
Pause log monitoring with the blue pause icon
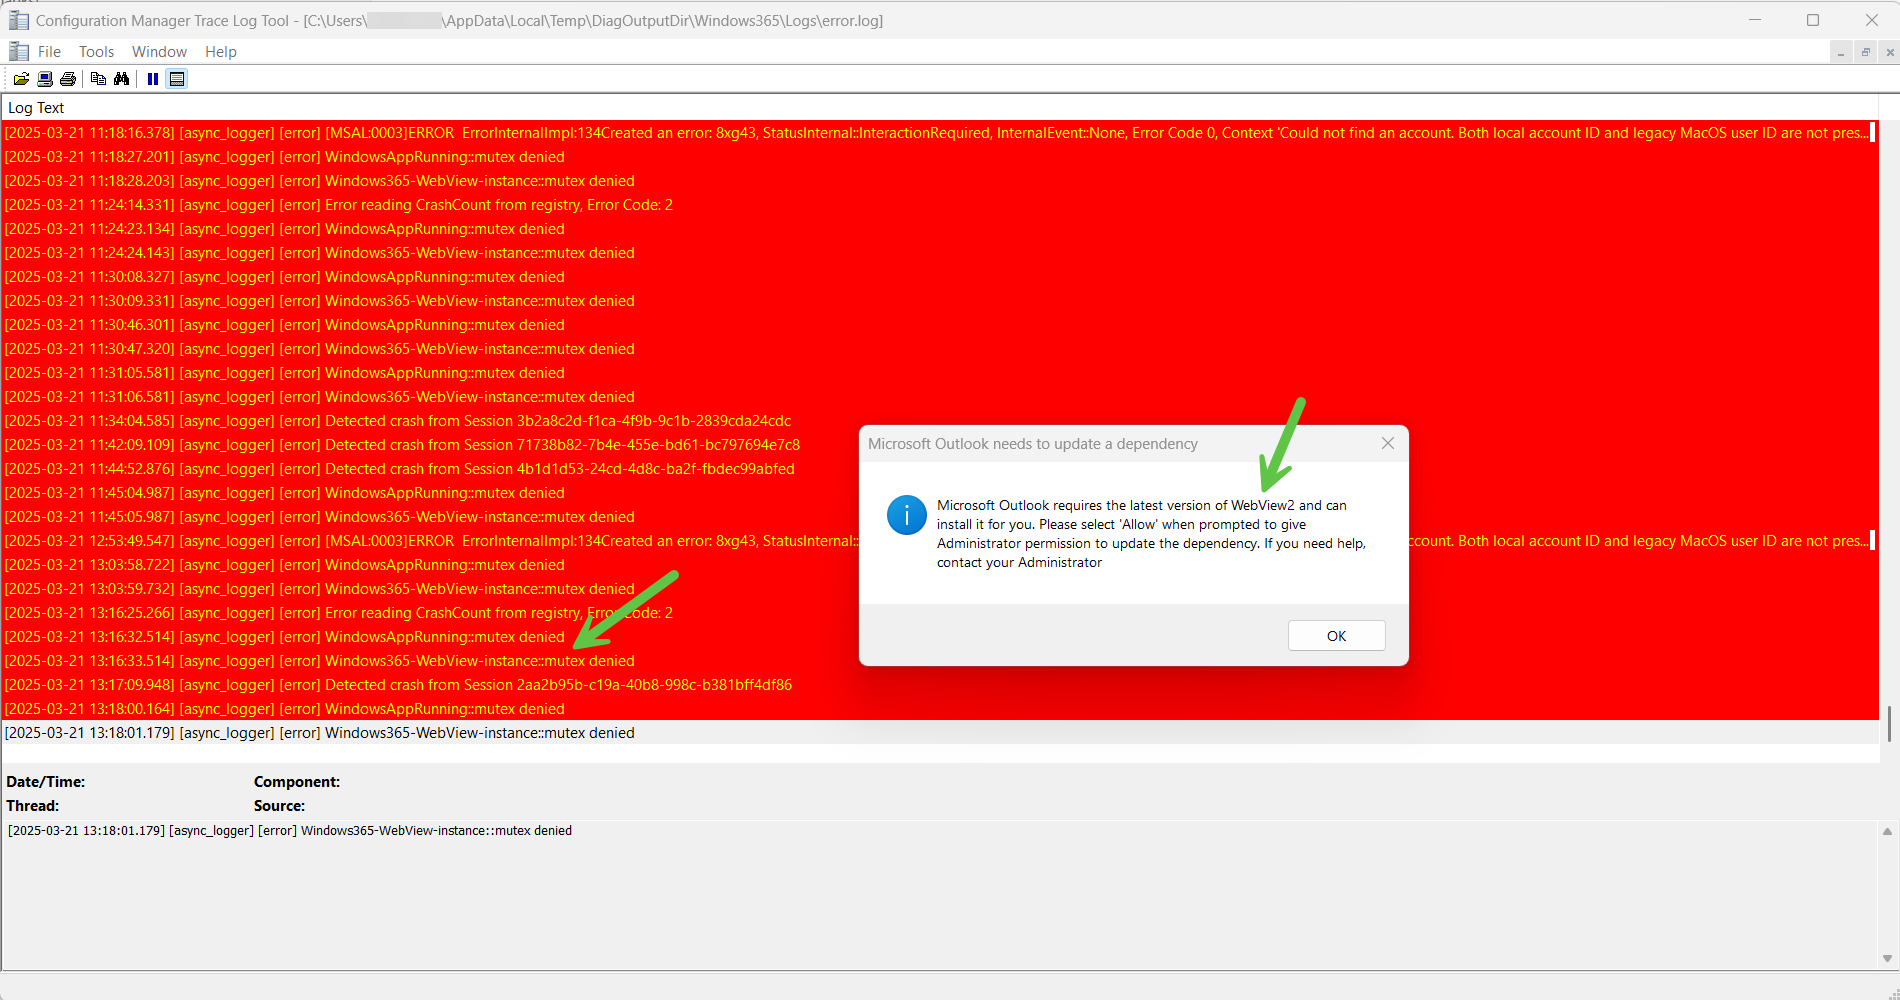click(153, 79)
